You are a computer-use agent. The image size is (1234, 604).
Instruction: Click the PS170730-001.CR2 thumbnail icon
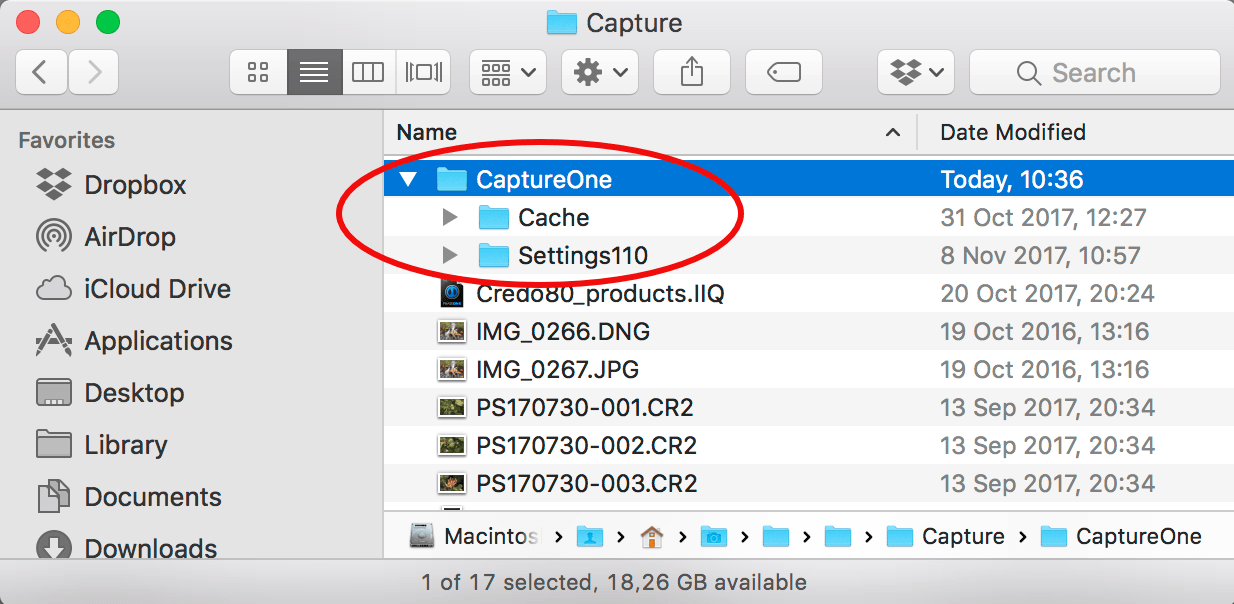[452, 408]
